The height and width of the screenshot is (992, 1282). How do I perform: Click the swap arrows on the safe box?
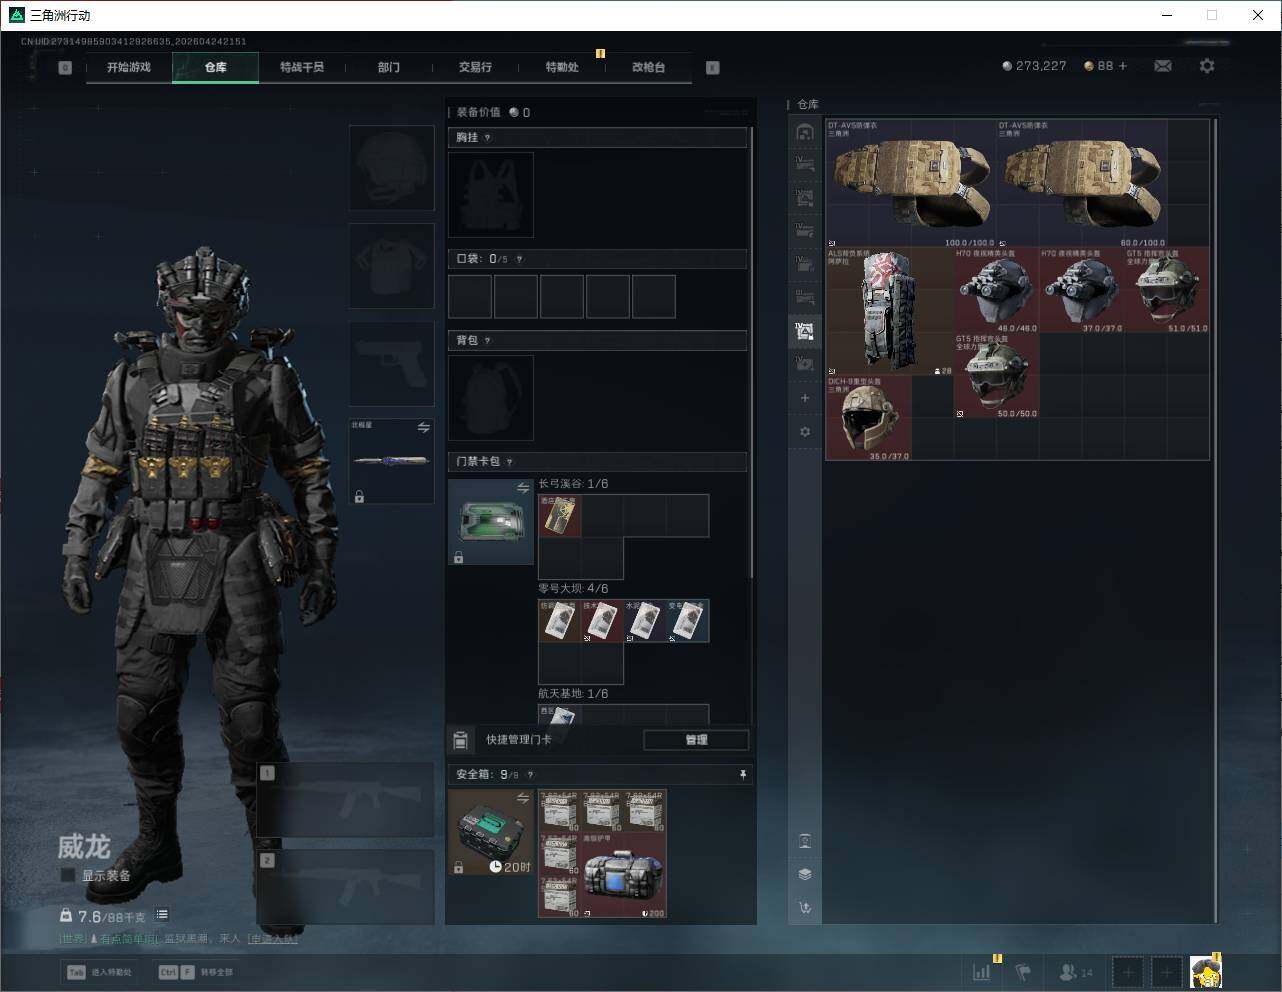523,798
